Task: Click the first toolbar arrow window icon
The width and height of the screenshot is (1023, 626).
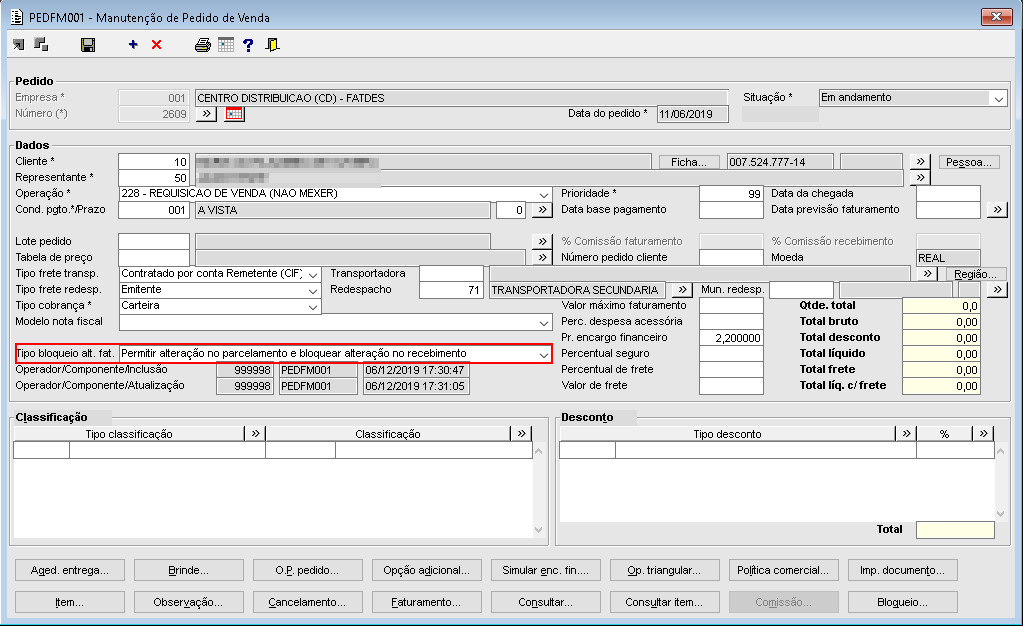Action: tap(19, 44)
